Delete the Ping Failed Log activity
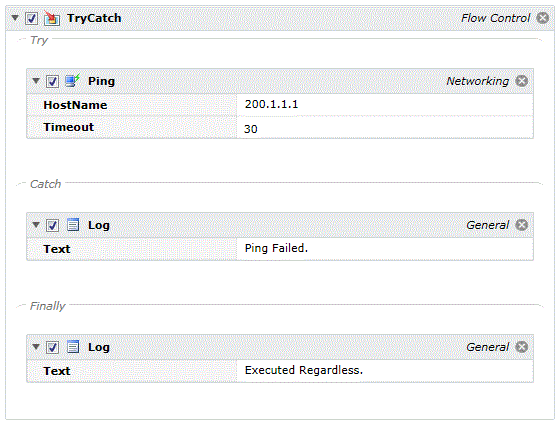The height and width of the screenshot is (424, 558). coord(522,225)
